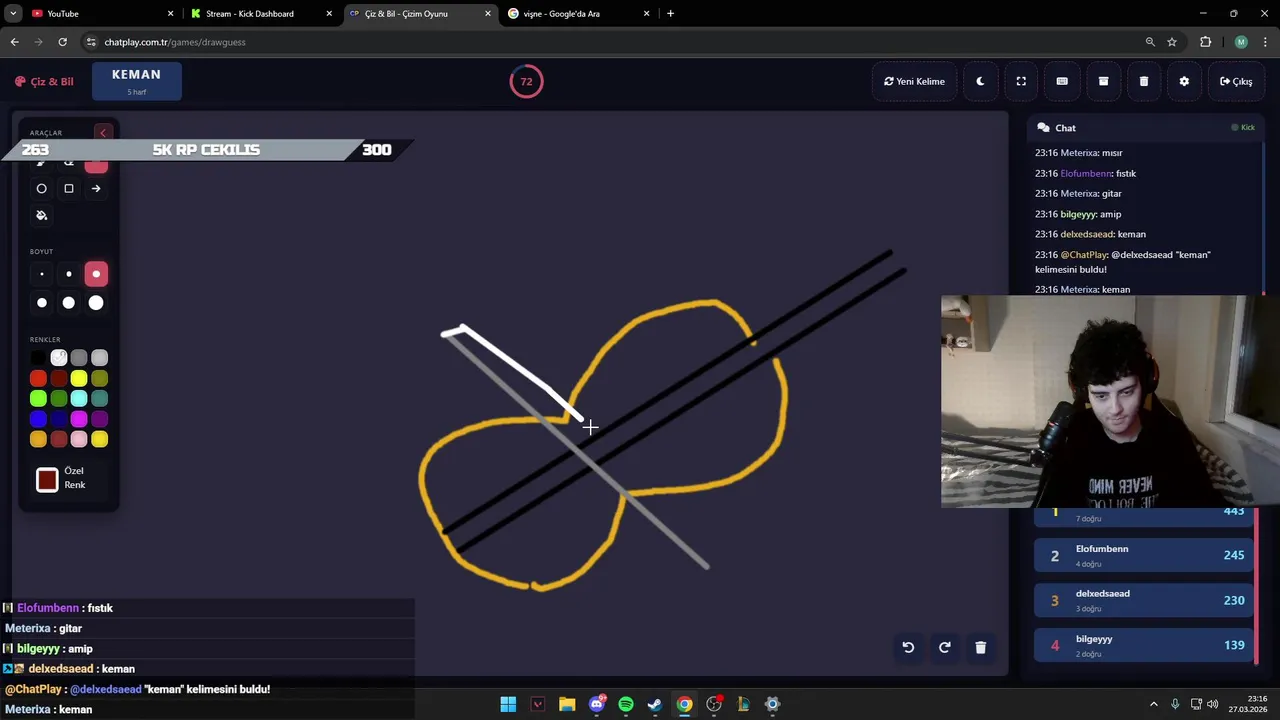
Task: Open the browser extensions menu
Action: pos(1205,42)
